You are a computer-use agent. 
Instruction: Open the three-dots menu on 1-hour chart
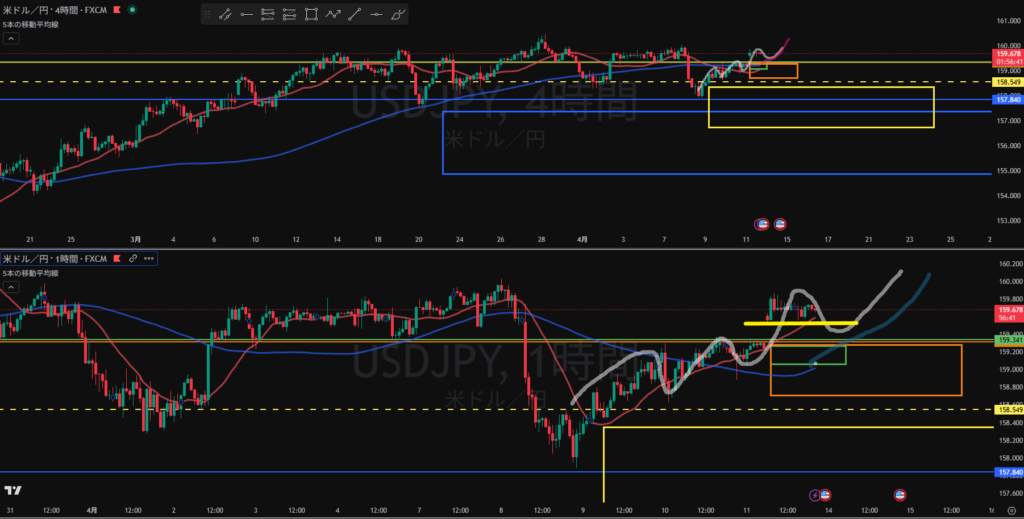click(149, 258)
